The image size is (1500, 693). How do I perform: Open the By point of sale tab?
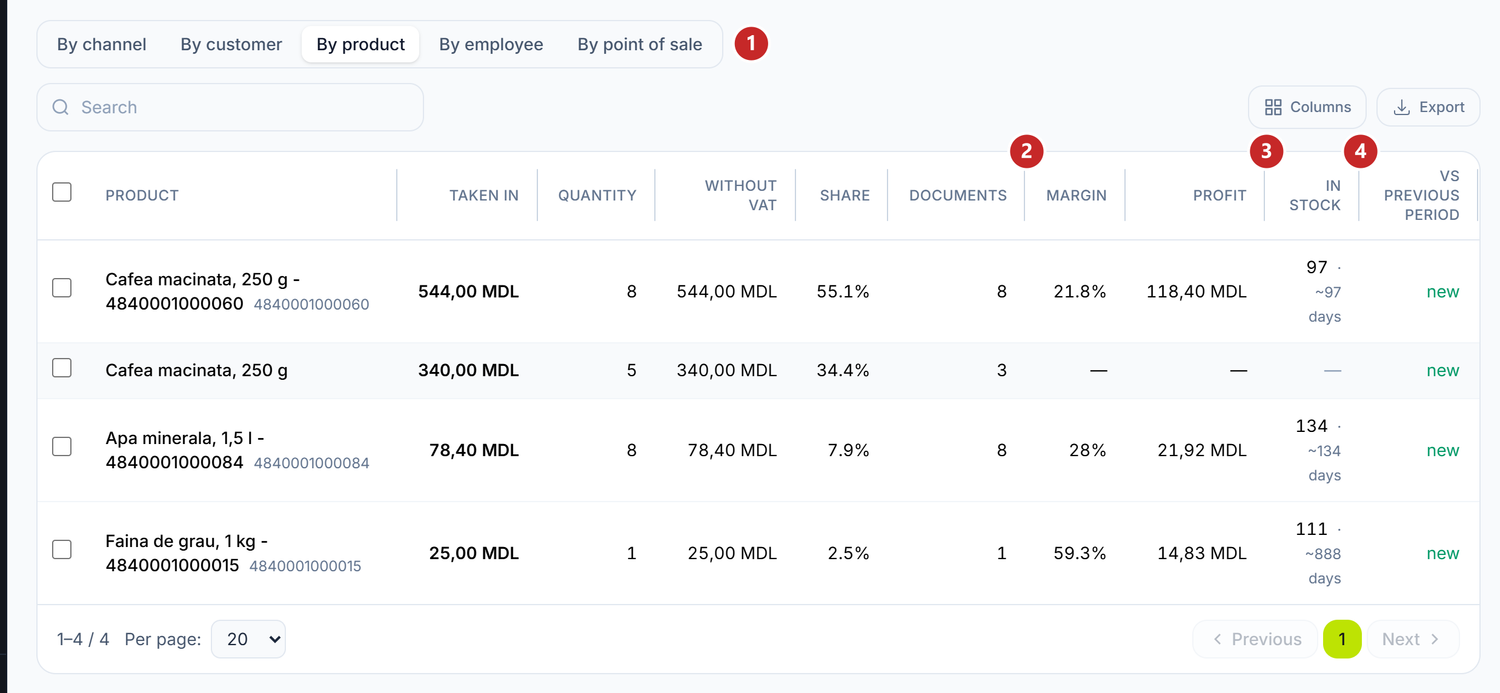pos(640,44)
